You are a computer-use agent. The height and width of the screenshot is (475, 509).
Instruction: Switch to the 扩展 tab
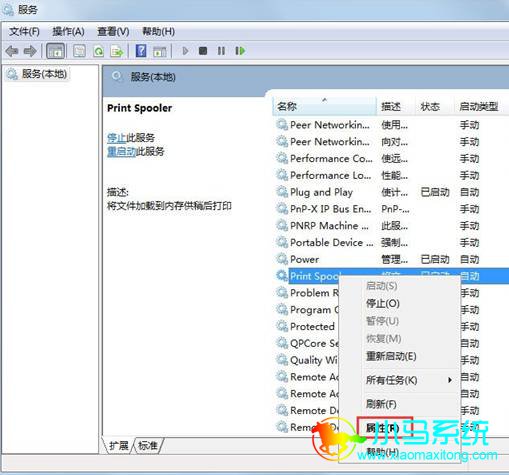[119, 445]
